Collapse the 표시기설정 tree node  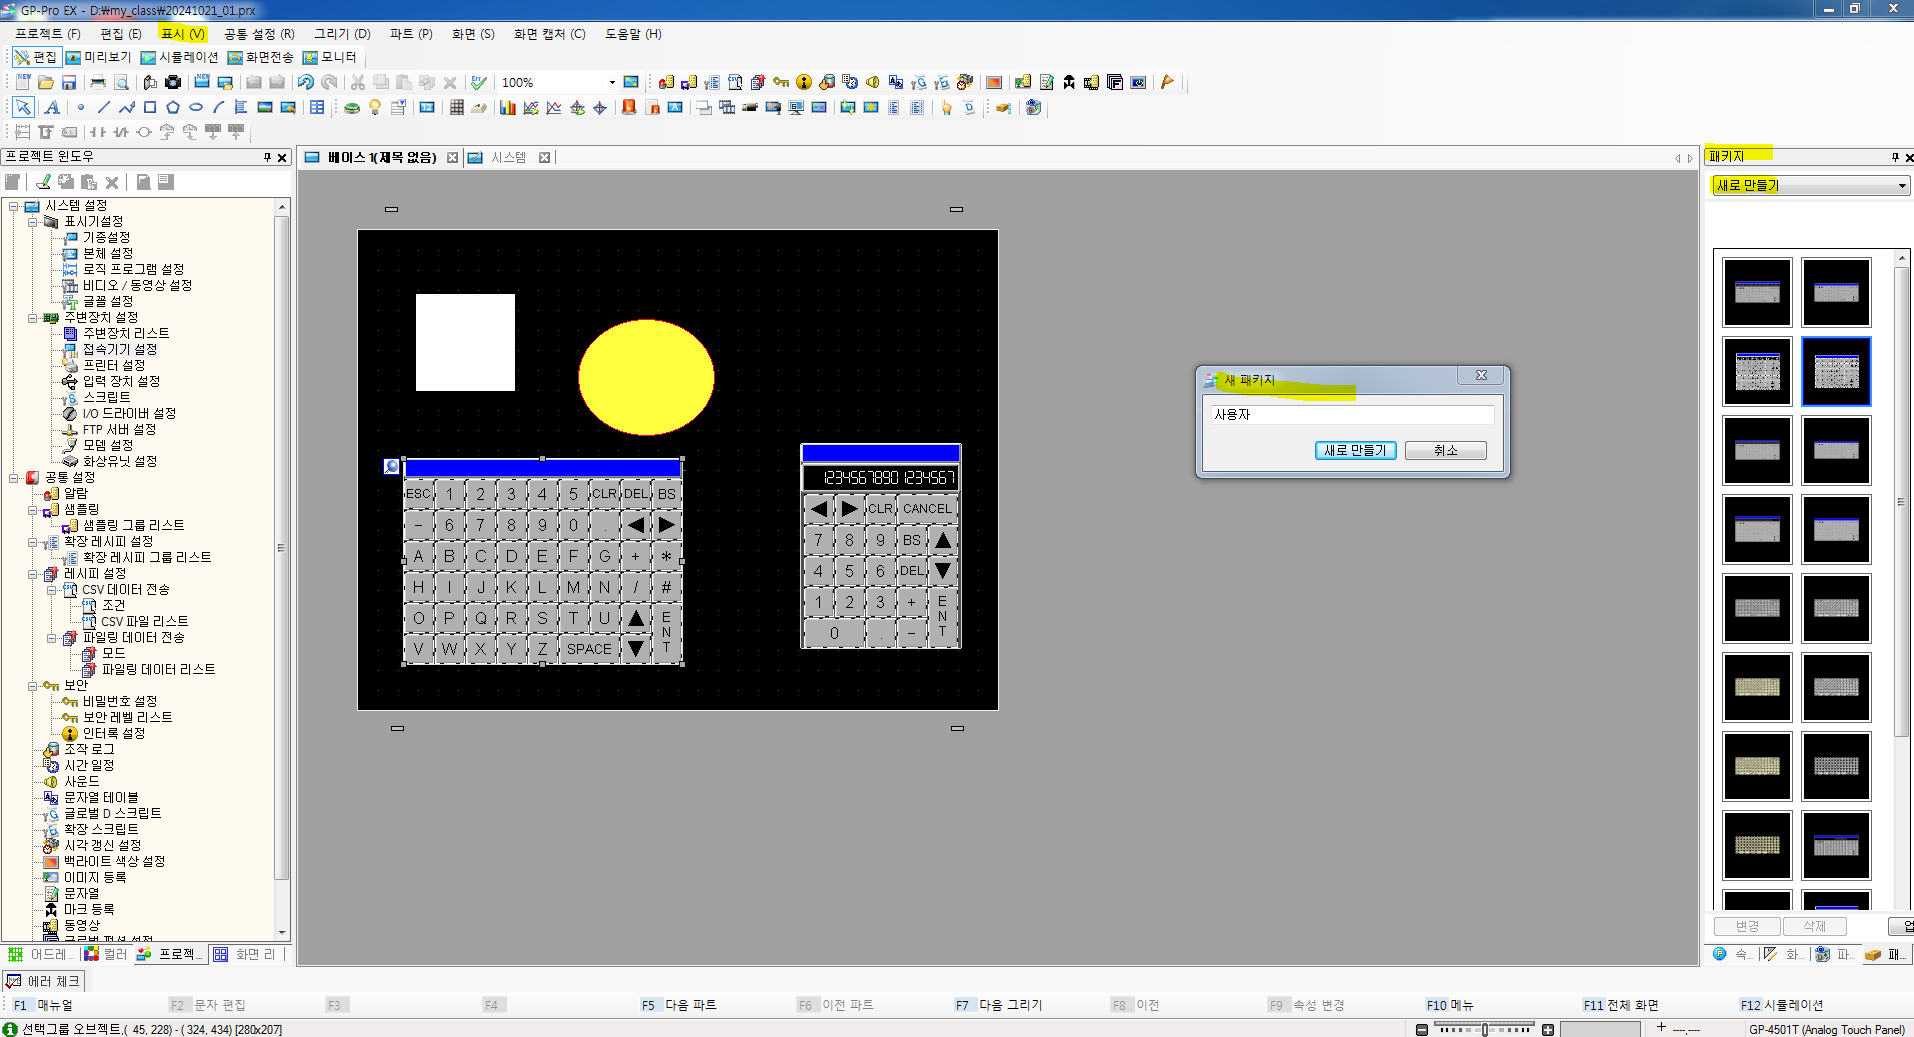[x=33, y=222]
